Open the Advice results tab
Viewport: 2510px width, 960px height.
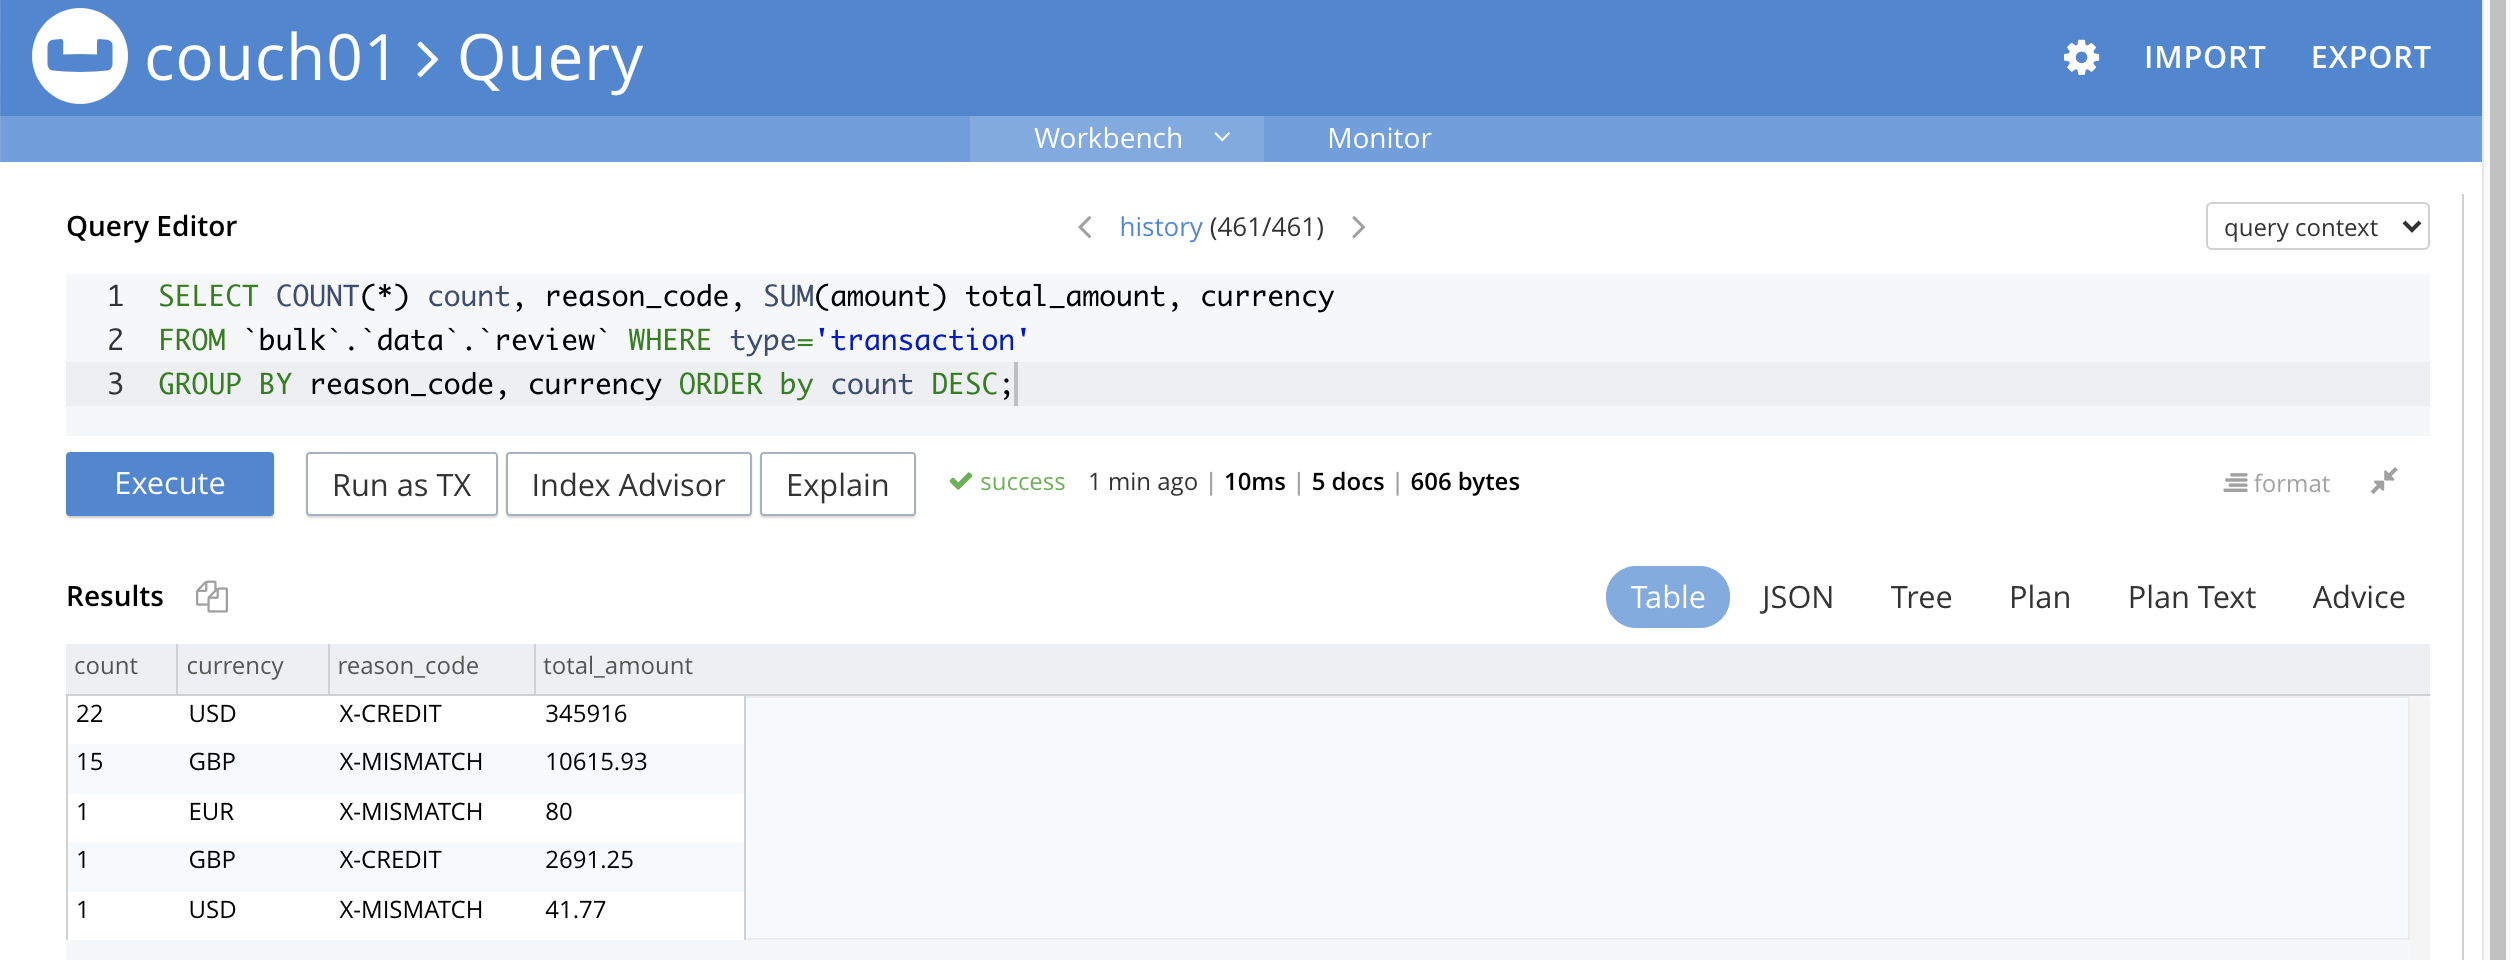coord(2358,597)
